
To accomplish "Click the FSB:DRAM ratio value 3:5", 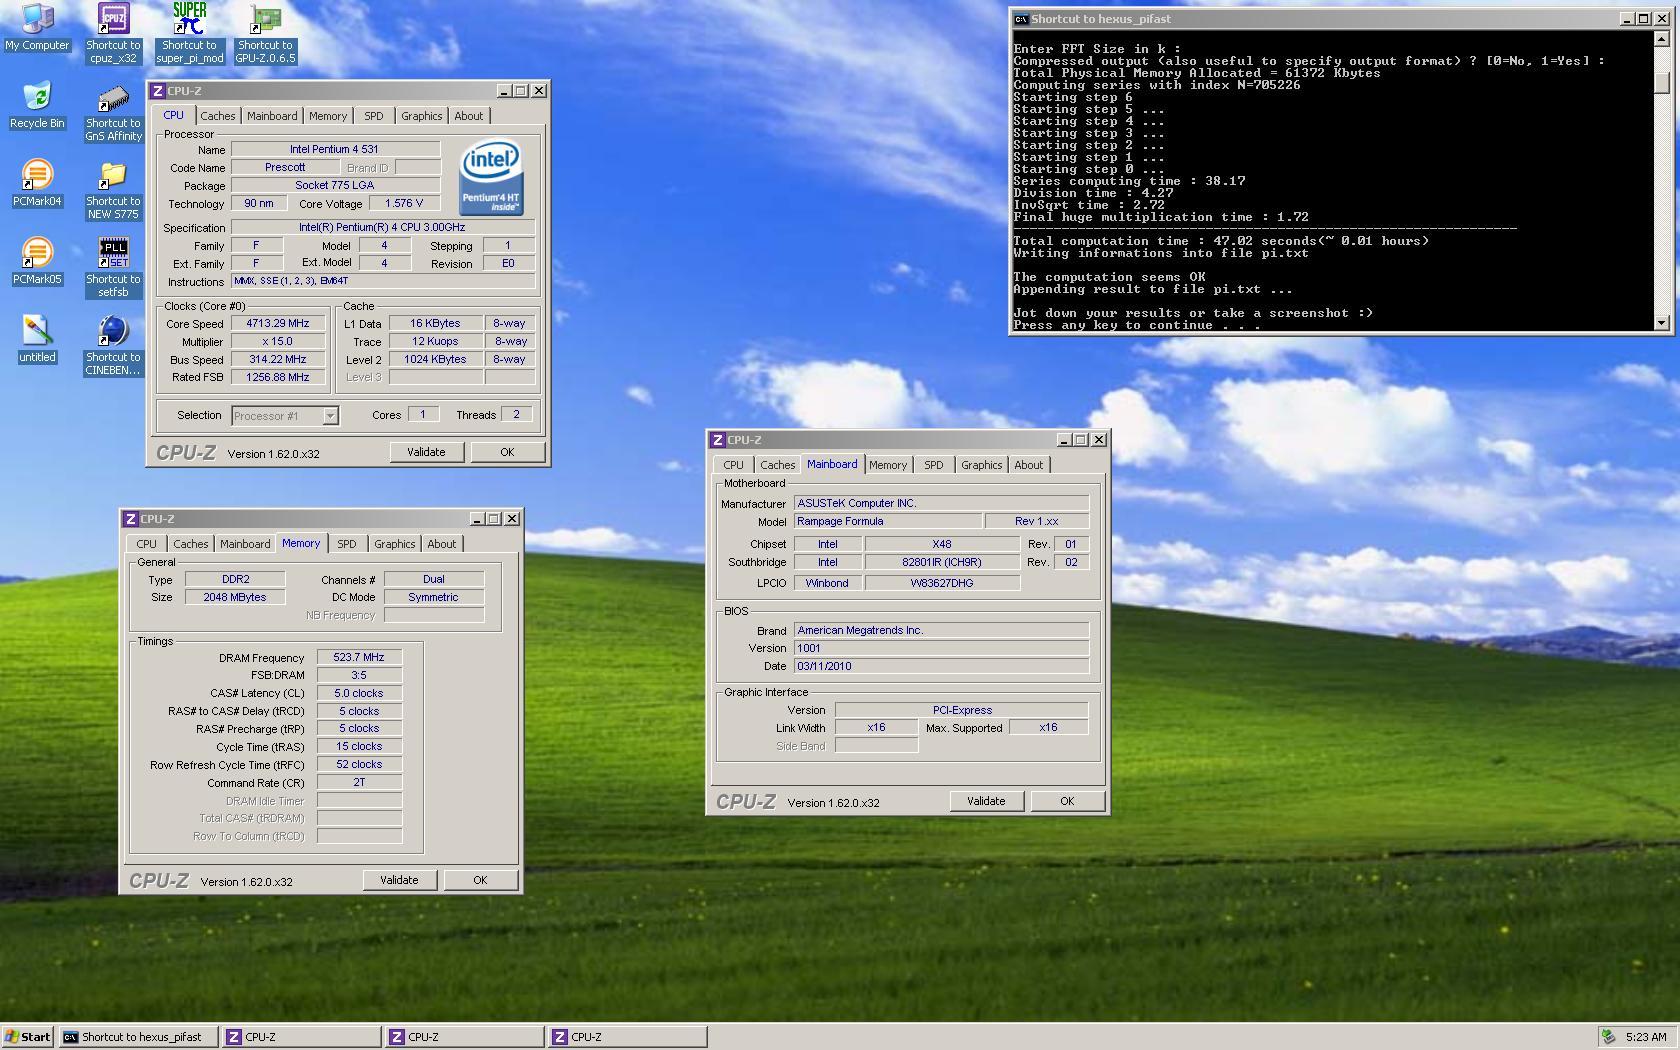I will pyautogui.click(x=359, y=675).
